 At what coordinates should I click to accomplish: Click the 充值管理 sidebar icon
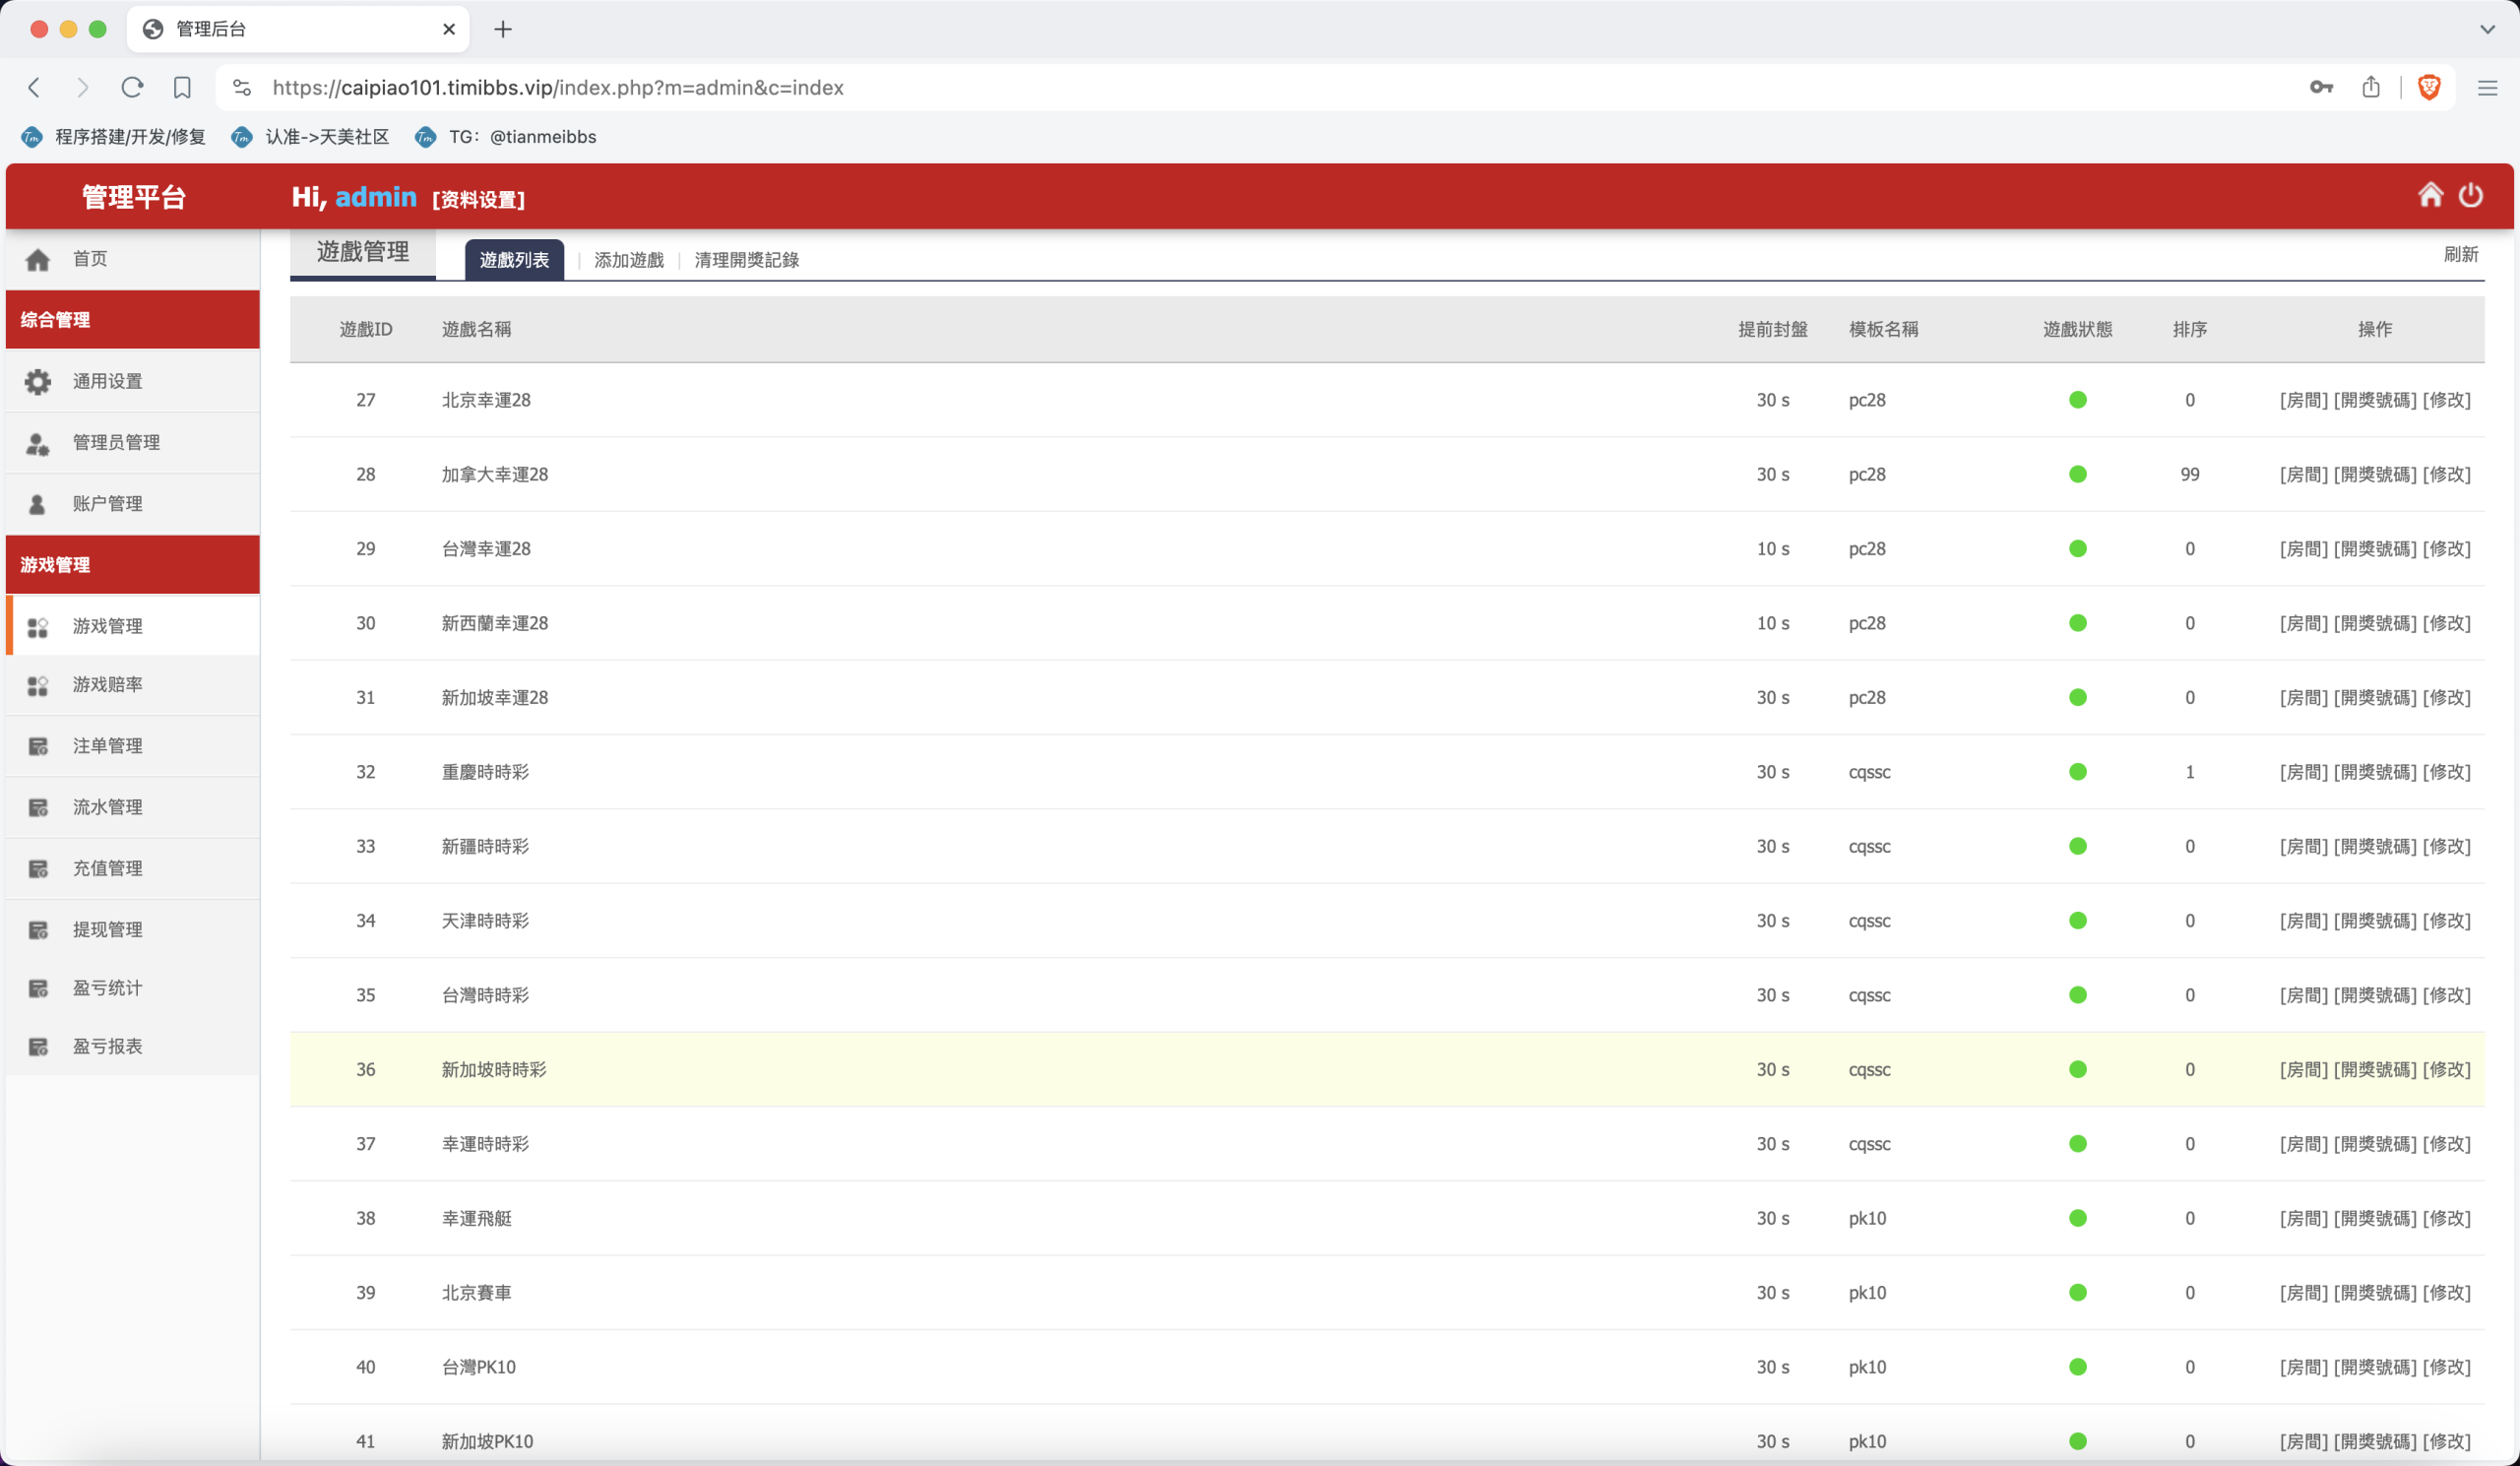point(38,869)
